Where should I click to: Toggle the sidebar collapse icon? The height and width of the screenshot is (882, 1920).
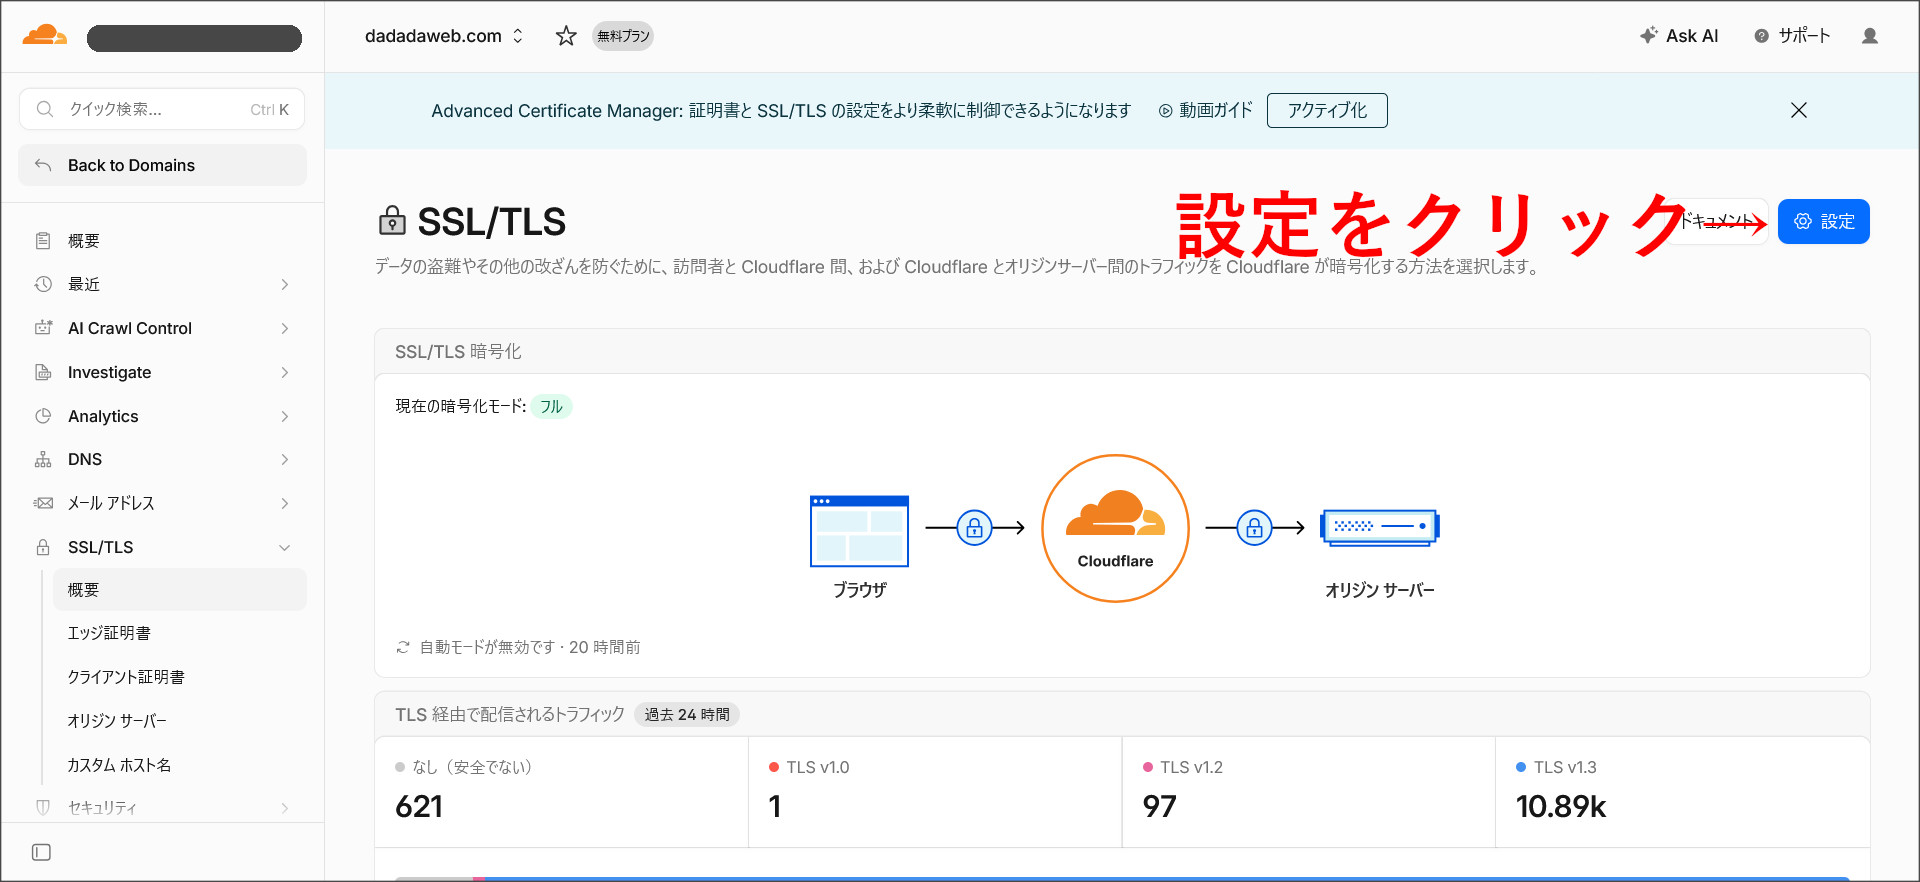(x=41, y=852)
